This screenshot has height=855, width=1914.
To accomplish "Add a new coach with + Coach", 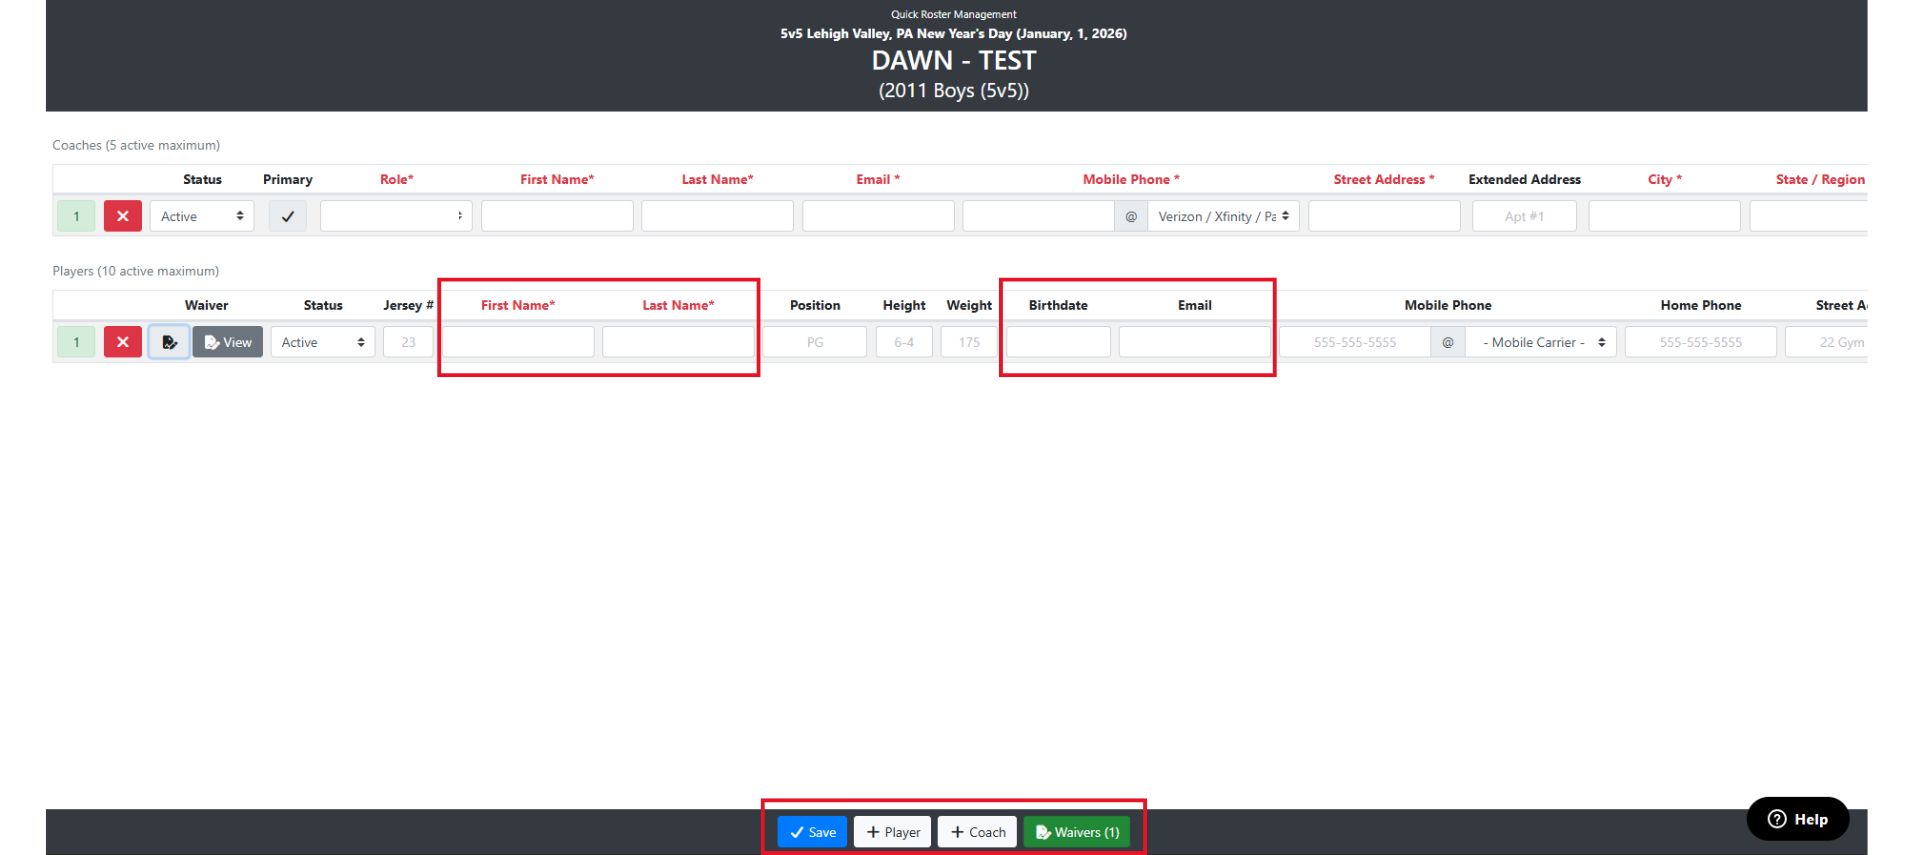I will [977, 832].
